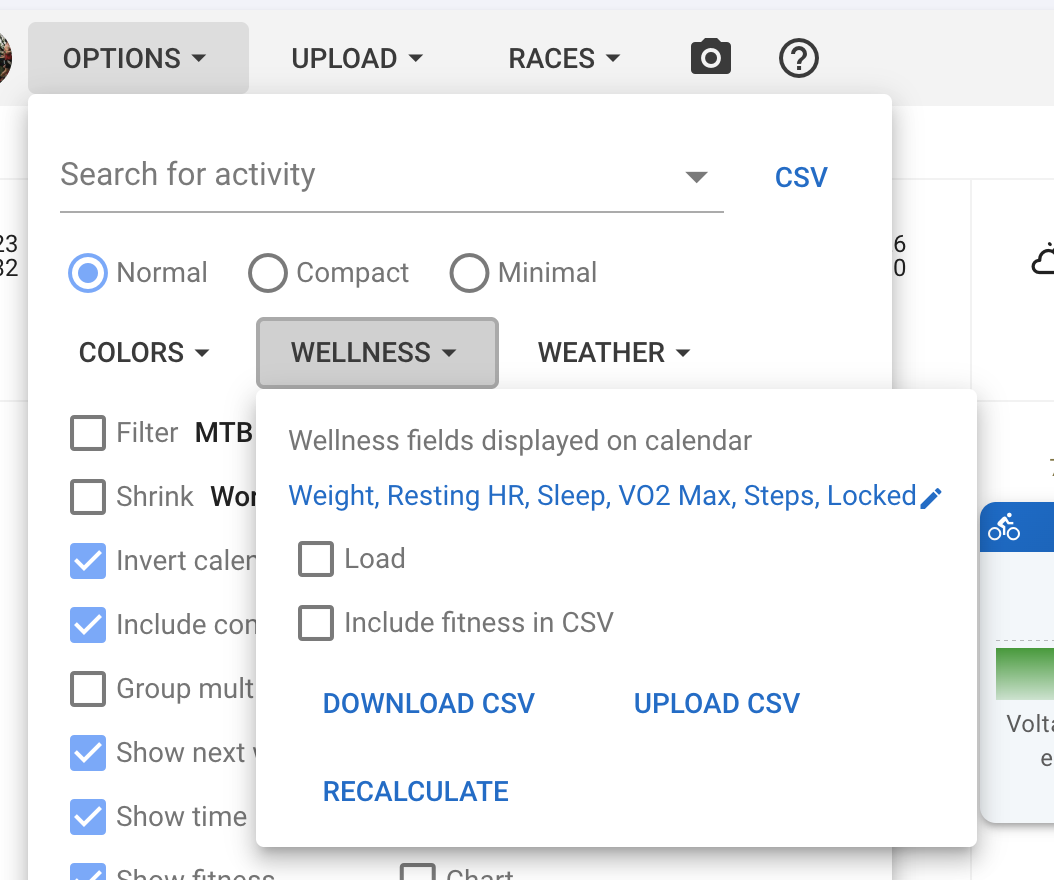Enable the Load checkbox
This screenshot has width=1054, height=880.
point(316,559)
